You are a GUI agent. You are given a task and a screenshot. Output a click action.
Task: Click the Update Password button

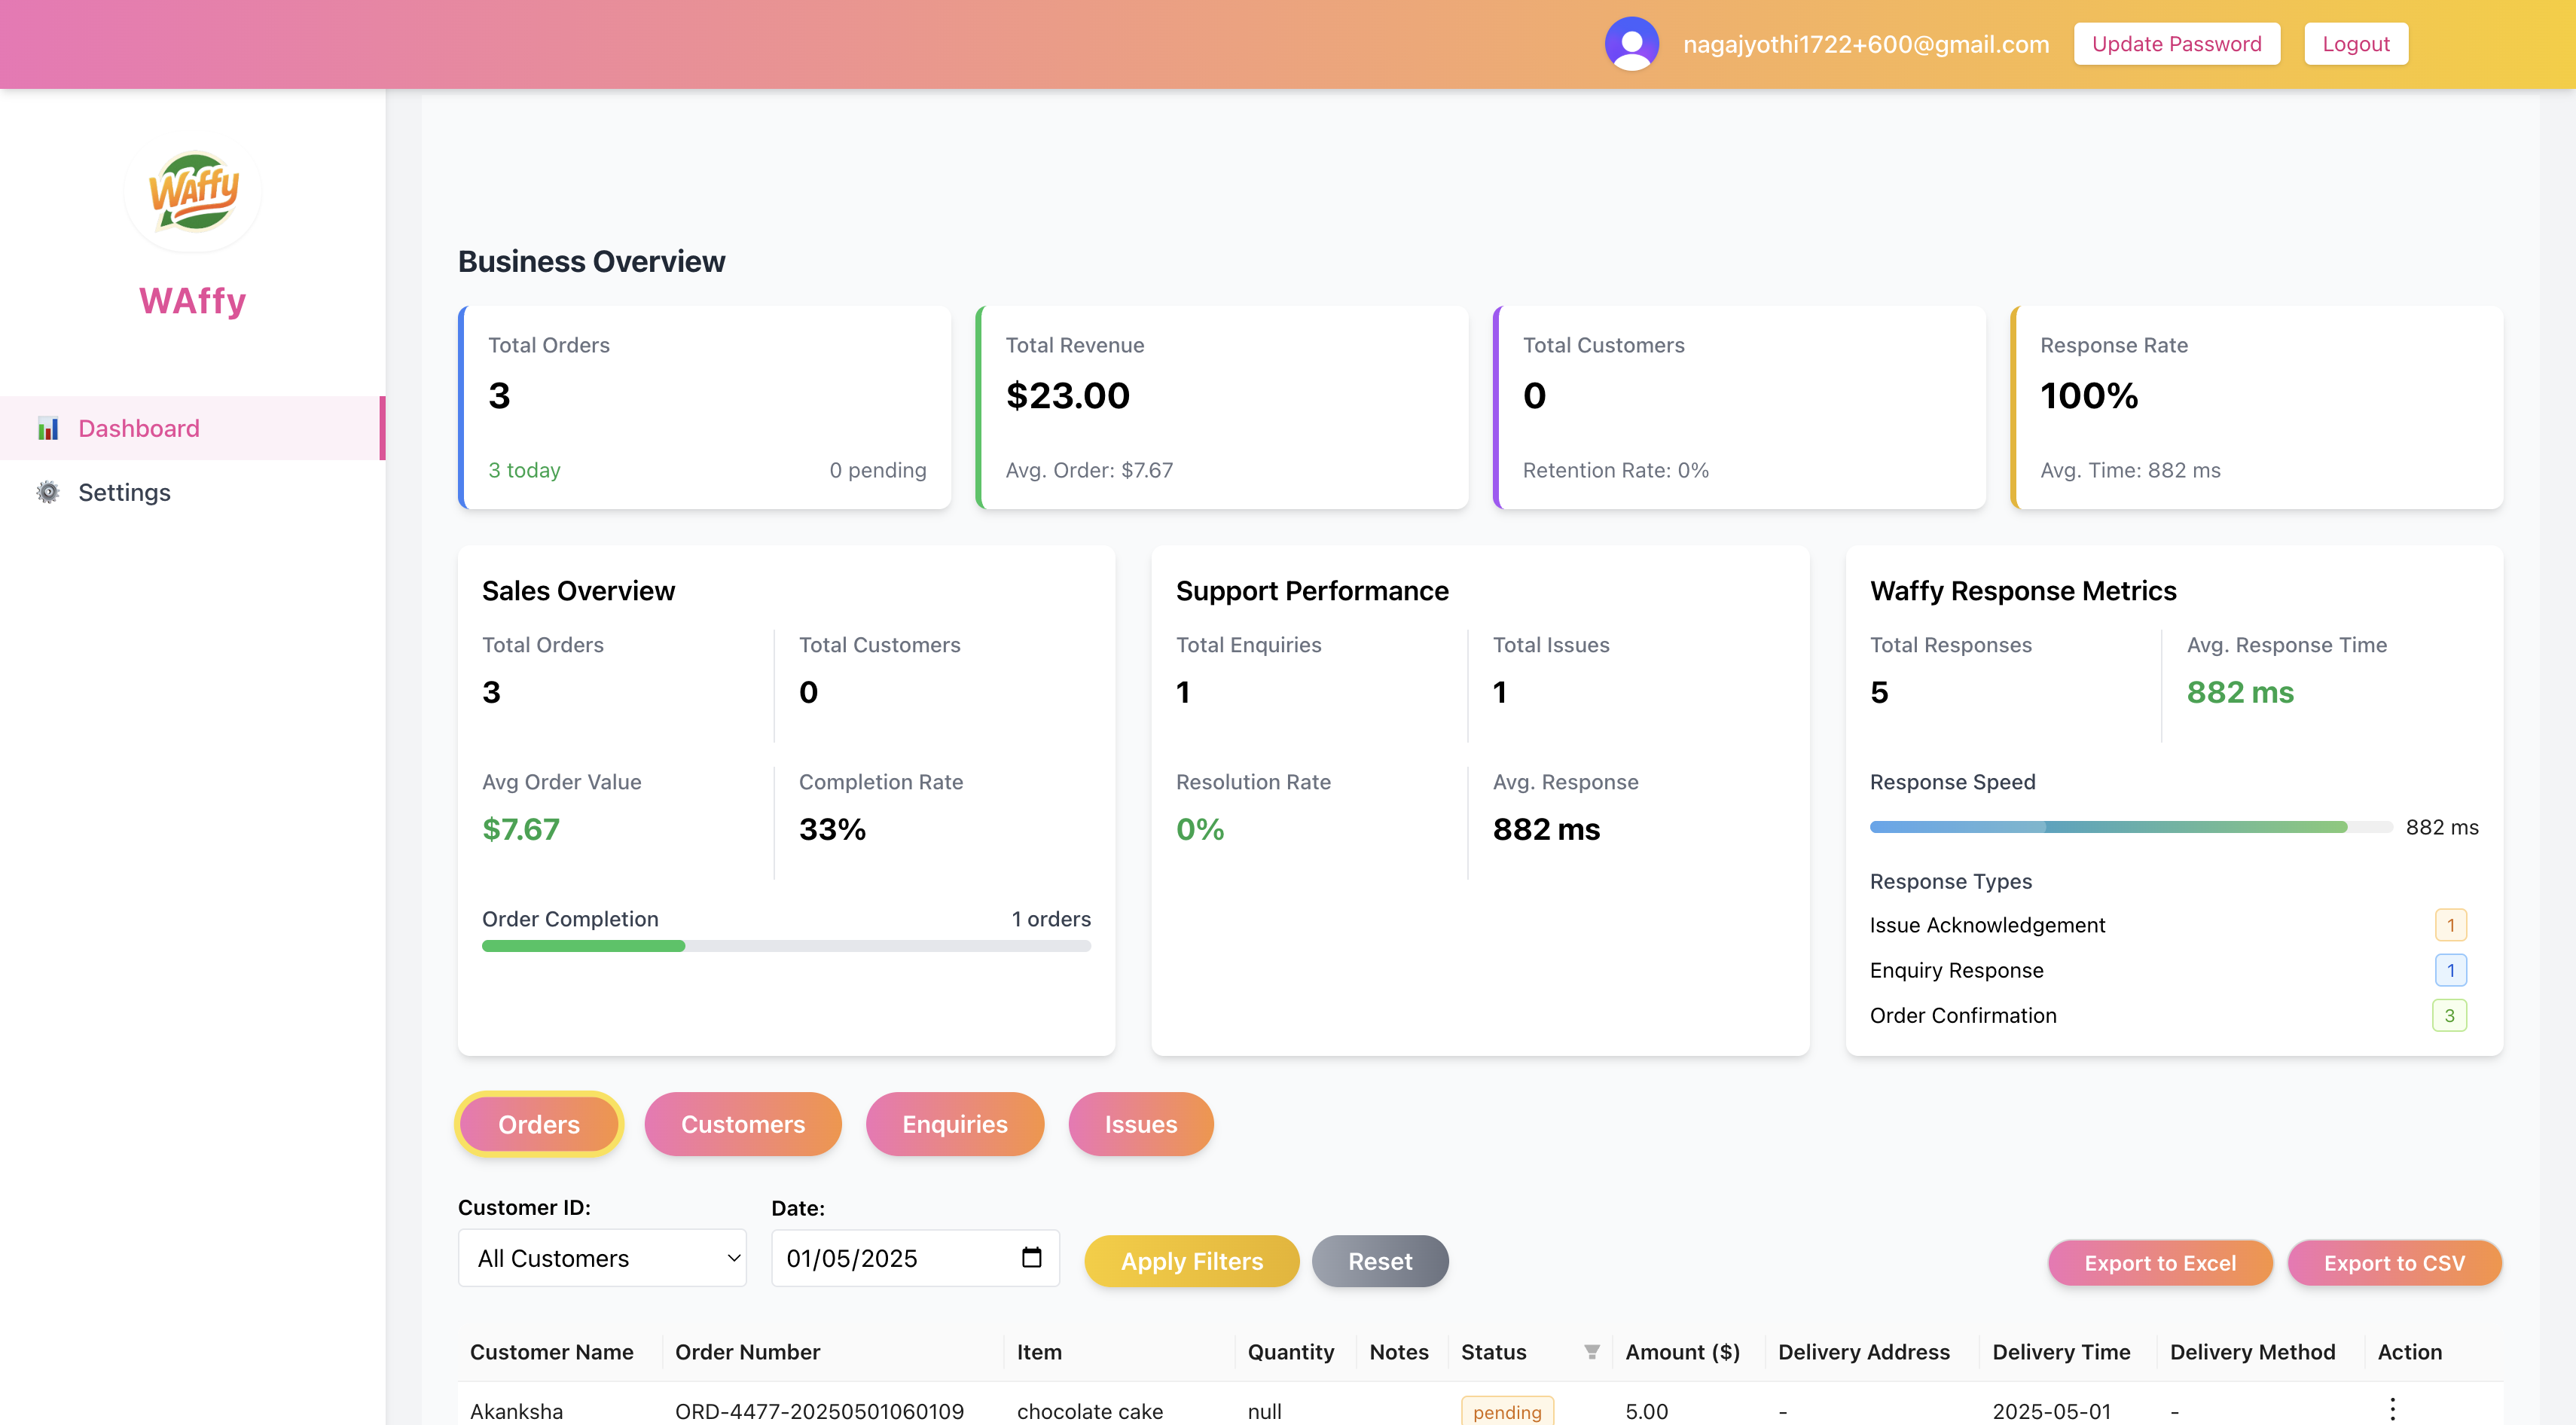pos(2175,44)
